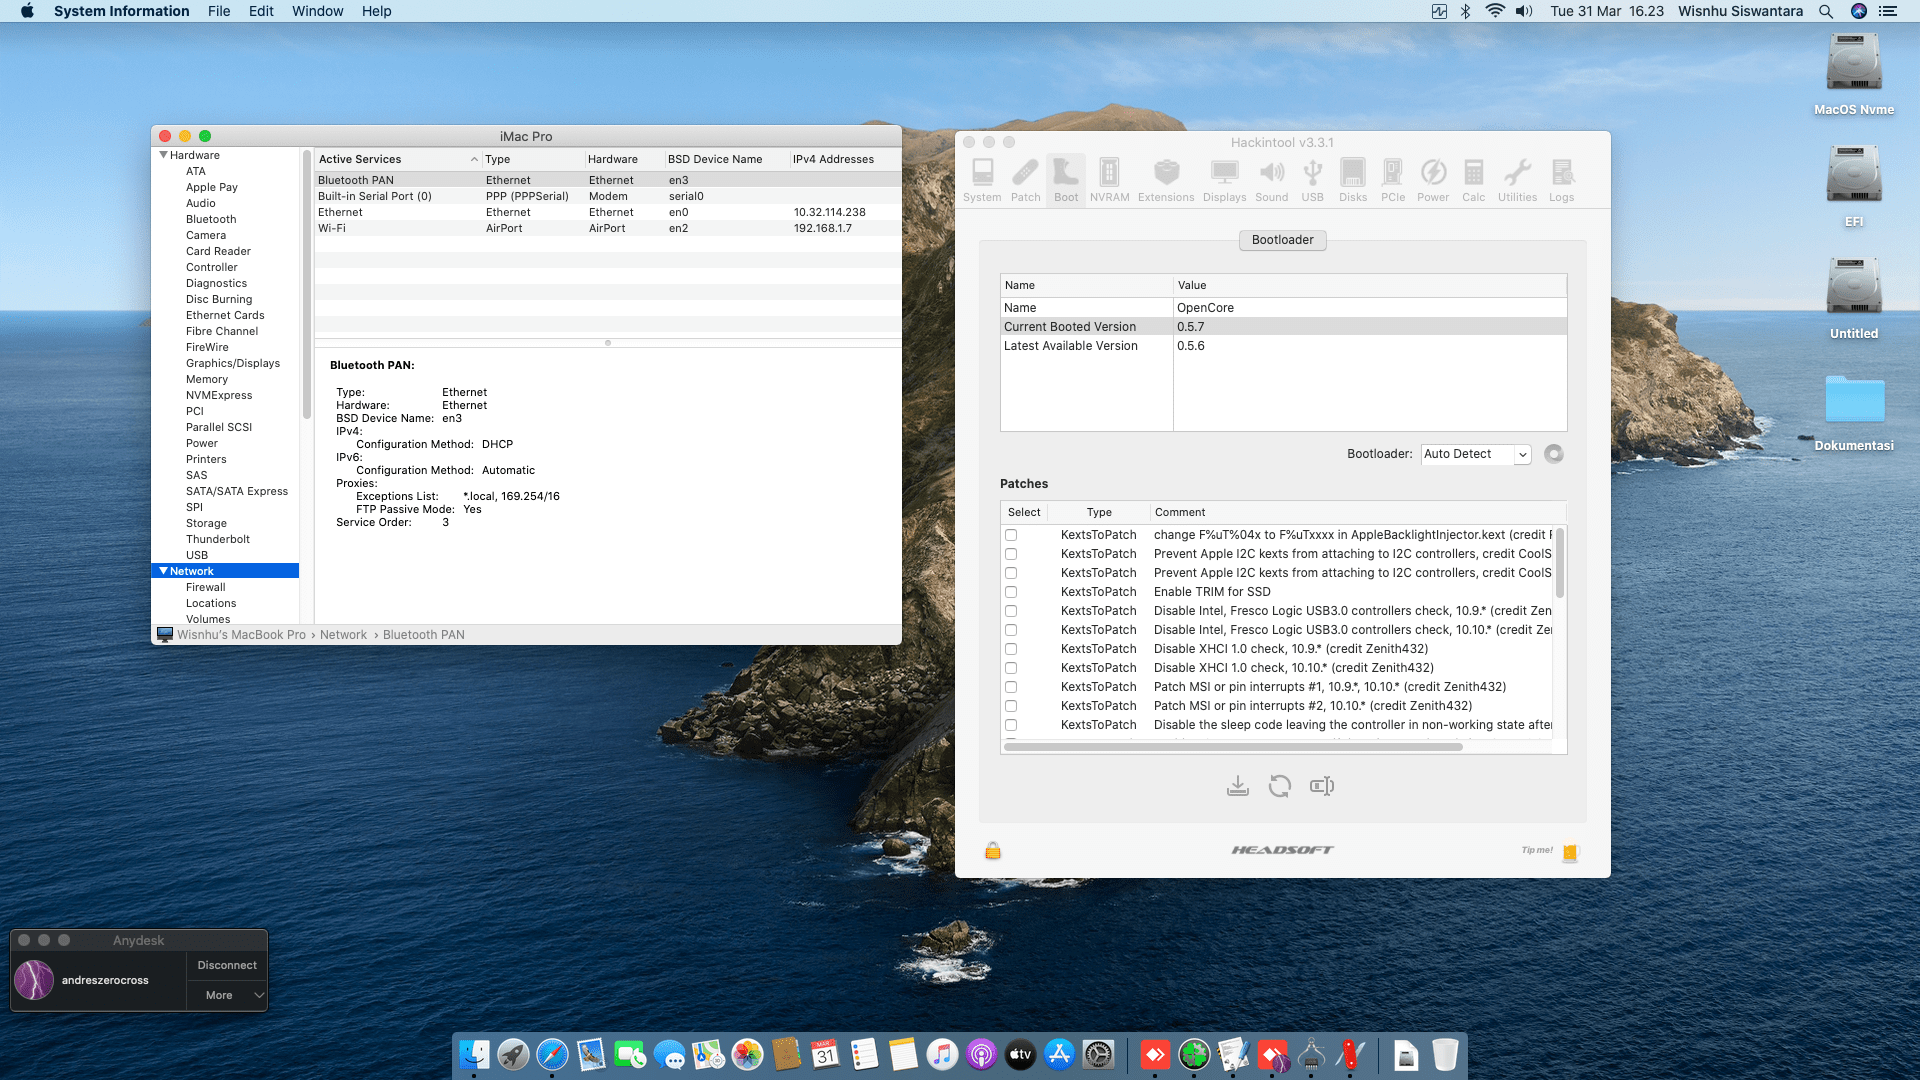Click the refresh icon below the Patches list
The image size is (1920, 1080).
click(1280, 786)
